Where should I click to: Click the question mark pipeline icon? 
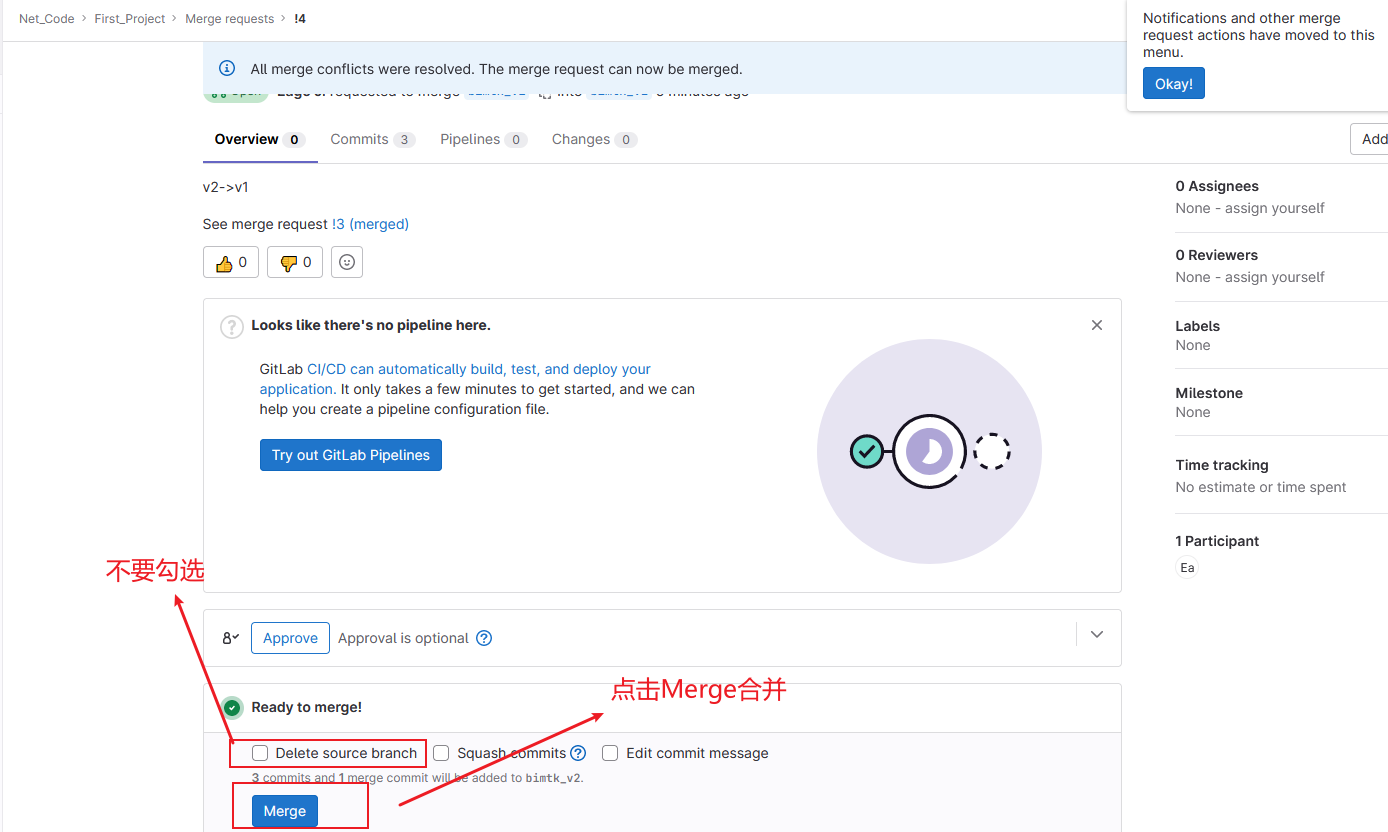tap(232, 326)
